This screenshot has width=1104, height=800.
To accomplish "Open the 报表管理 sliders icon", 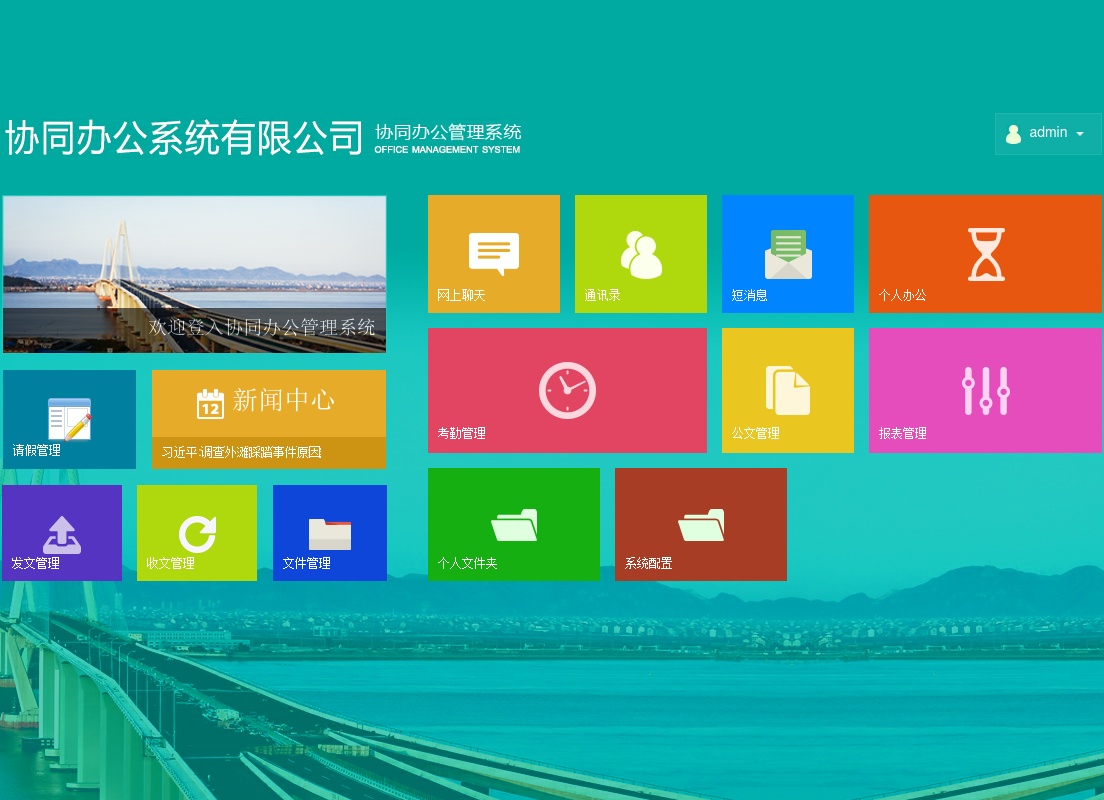I will click(x=985, y=390).
